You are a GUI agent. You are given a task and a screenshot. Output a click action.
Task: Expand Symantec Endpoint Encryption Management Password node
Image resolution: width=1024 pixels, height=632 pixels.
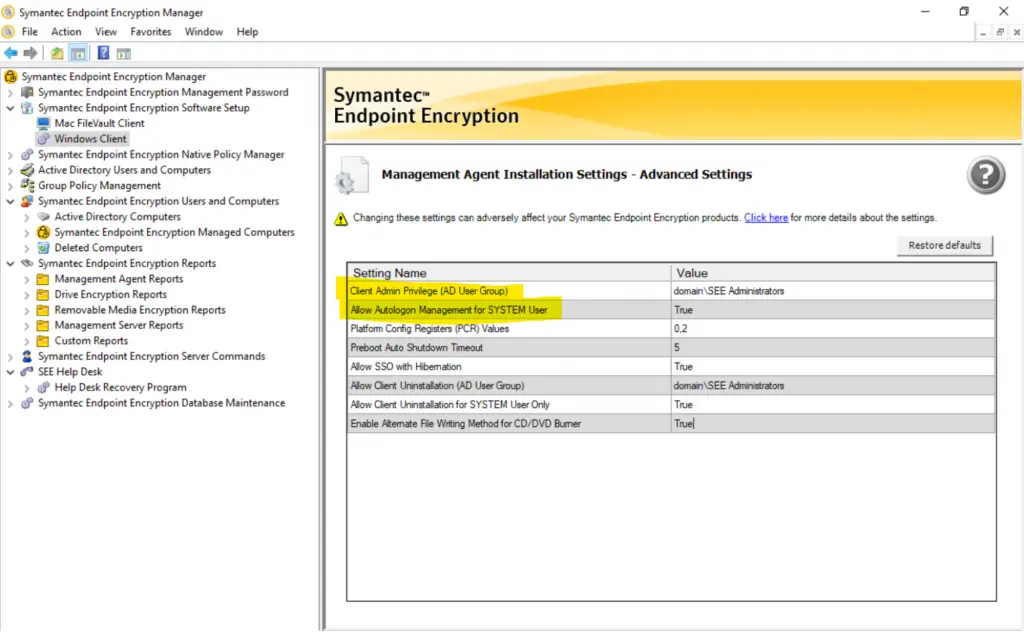[x=11, y=92]
